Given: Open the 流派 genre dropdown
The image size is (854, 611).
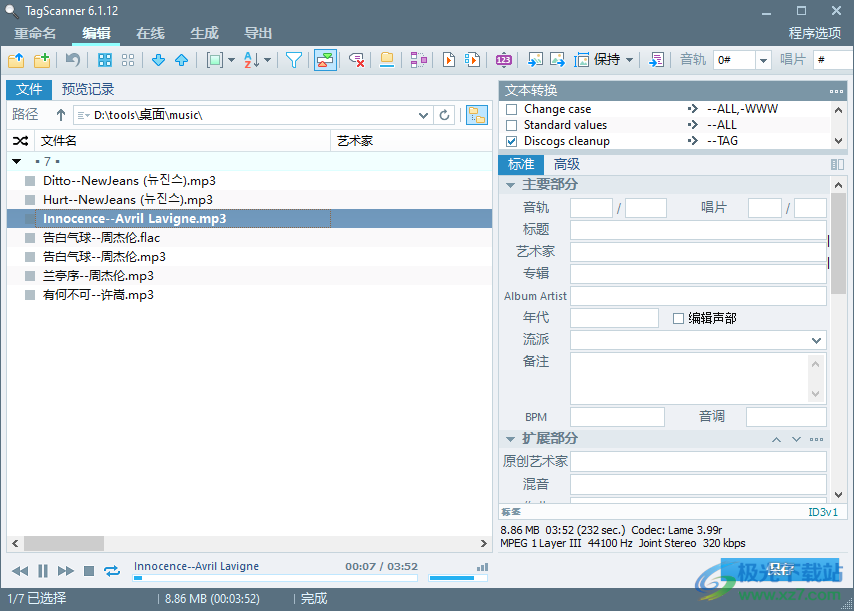Looking at the screenshot, I should [817, 339].
